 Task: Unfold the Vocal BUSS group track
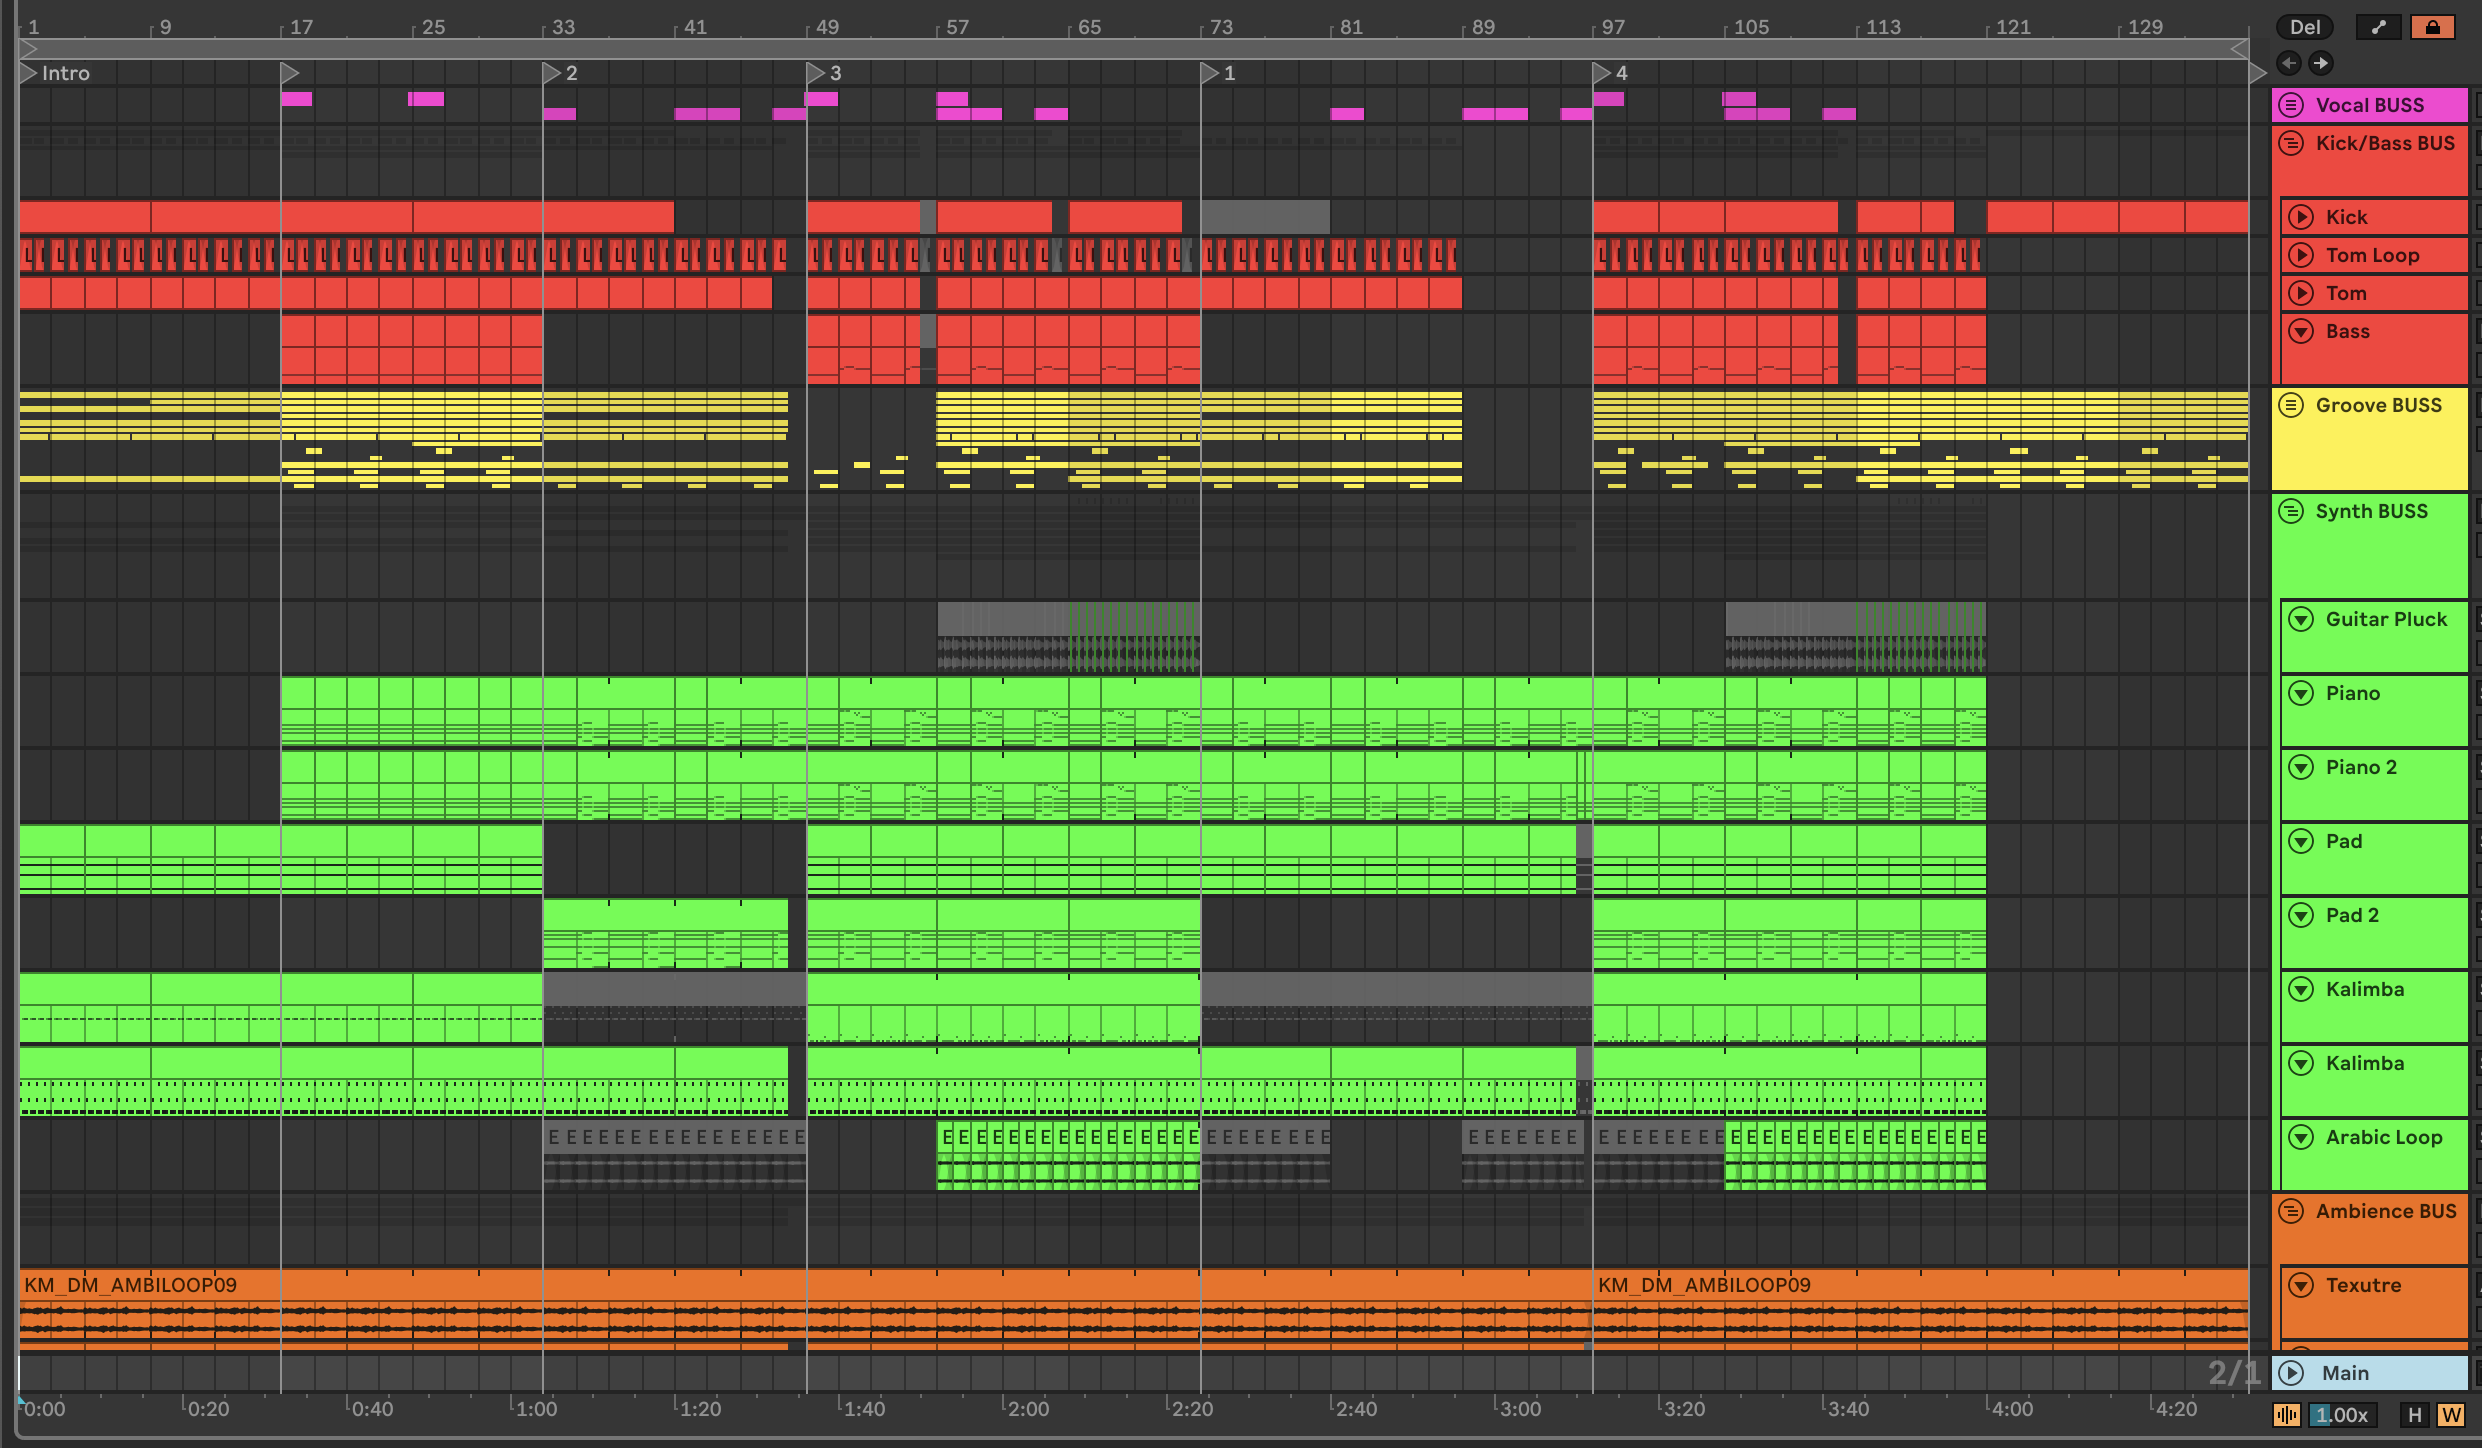point(2291,105)
